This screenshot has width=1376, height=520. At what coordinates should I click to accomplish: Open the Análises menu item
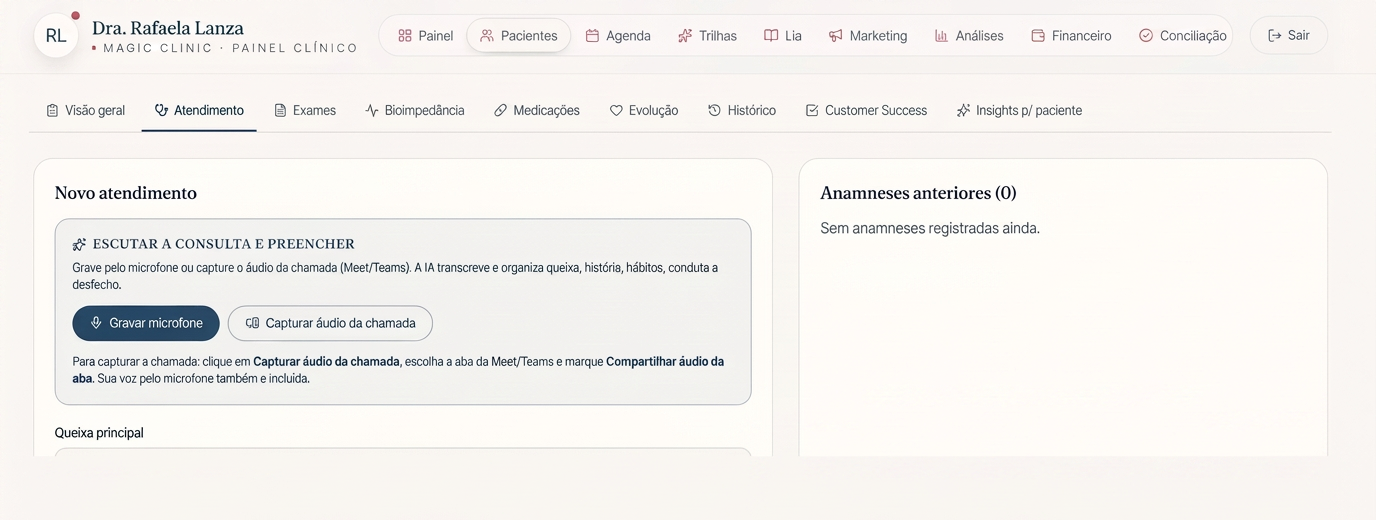point(969,36)
